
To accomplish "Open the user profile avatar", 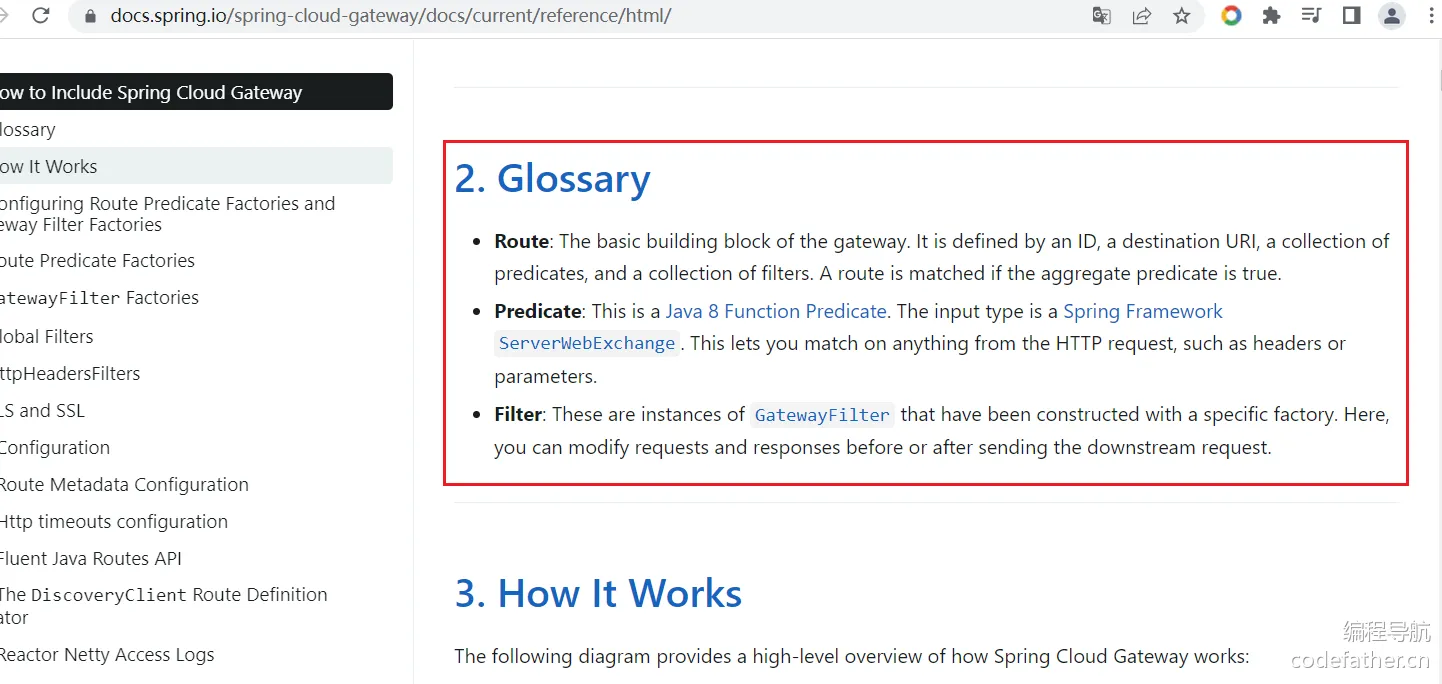I will click(1392, 16).
